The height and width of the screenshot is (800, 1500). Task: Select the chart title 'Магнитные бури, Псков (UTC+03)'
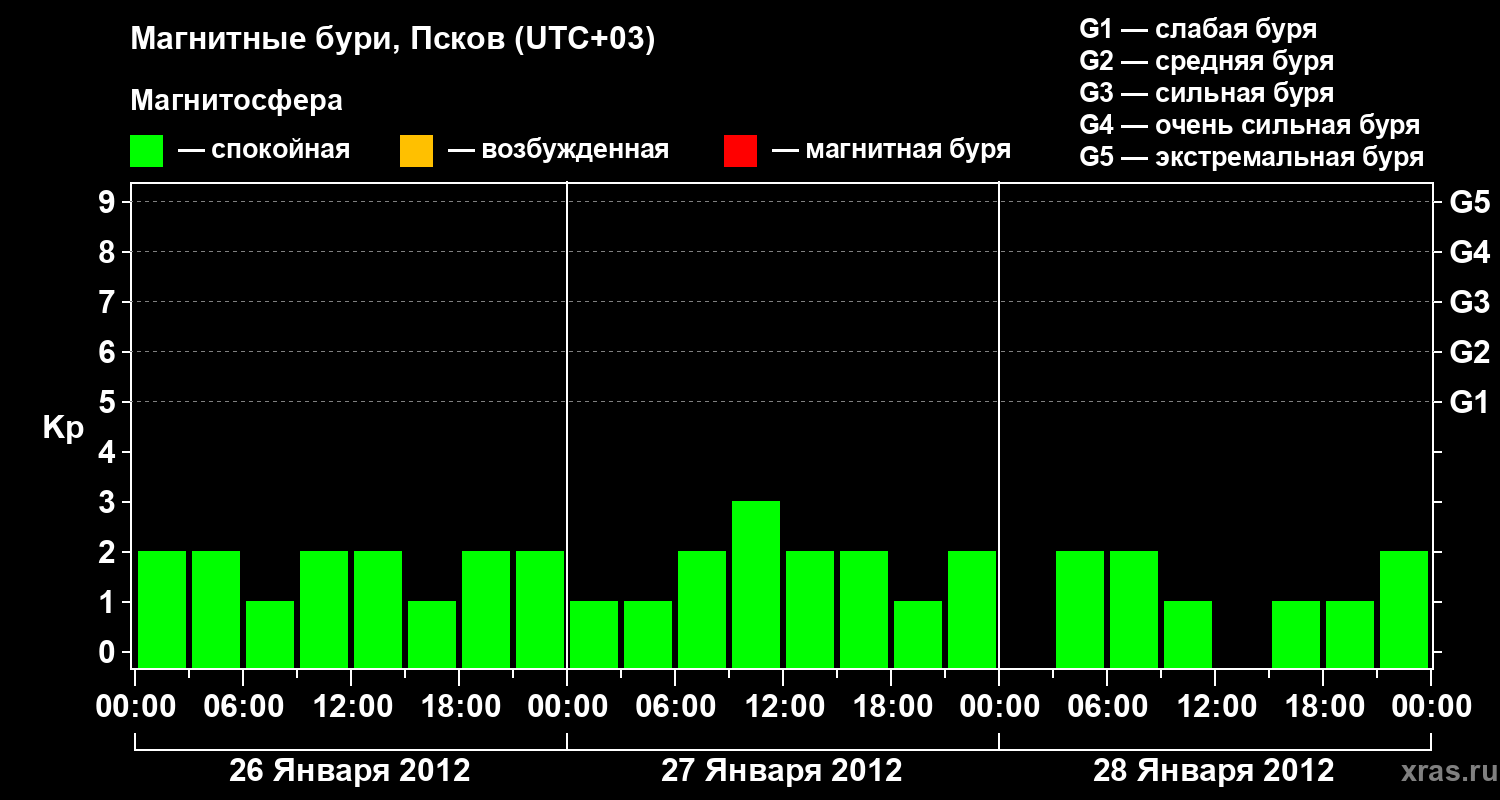point(393,40)
